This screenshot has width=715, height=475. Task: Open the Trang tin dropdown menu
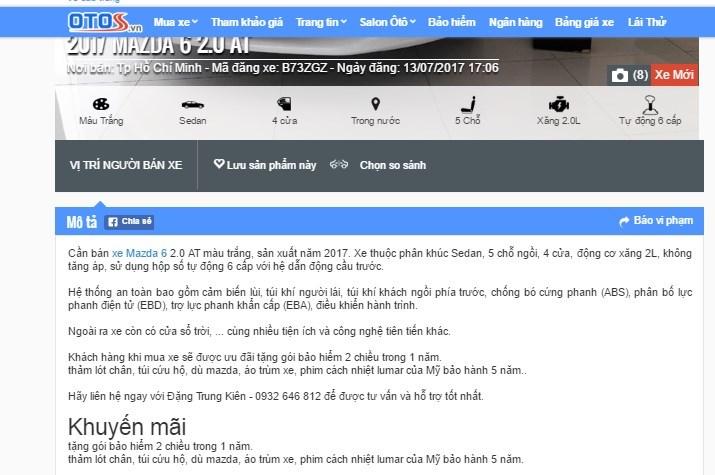[x=325, y=21]
